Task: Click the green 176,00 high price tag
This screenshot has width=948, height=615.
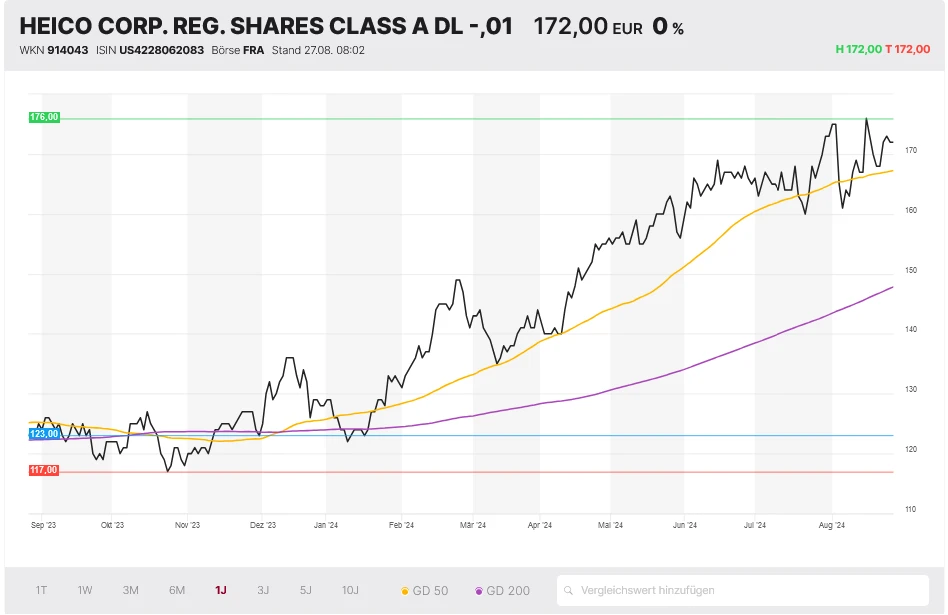Action: point(45,117)
